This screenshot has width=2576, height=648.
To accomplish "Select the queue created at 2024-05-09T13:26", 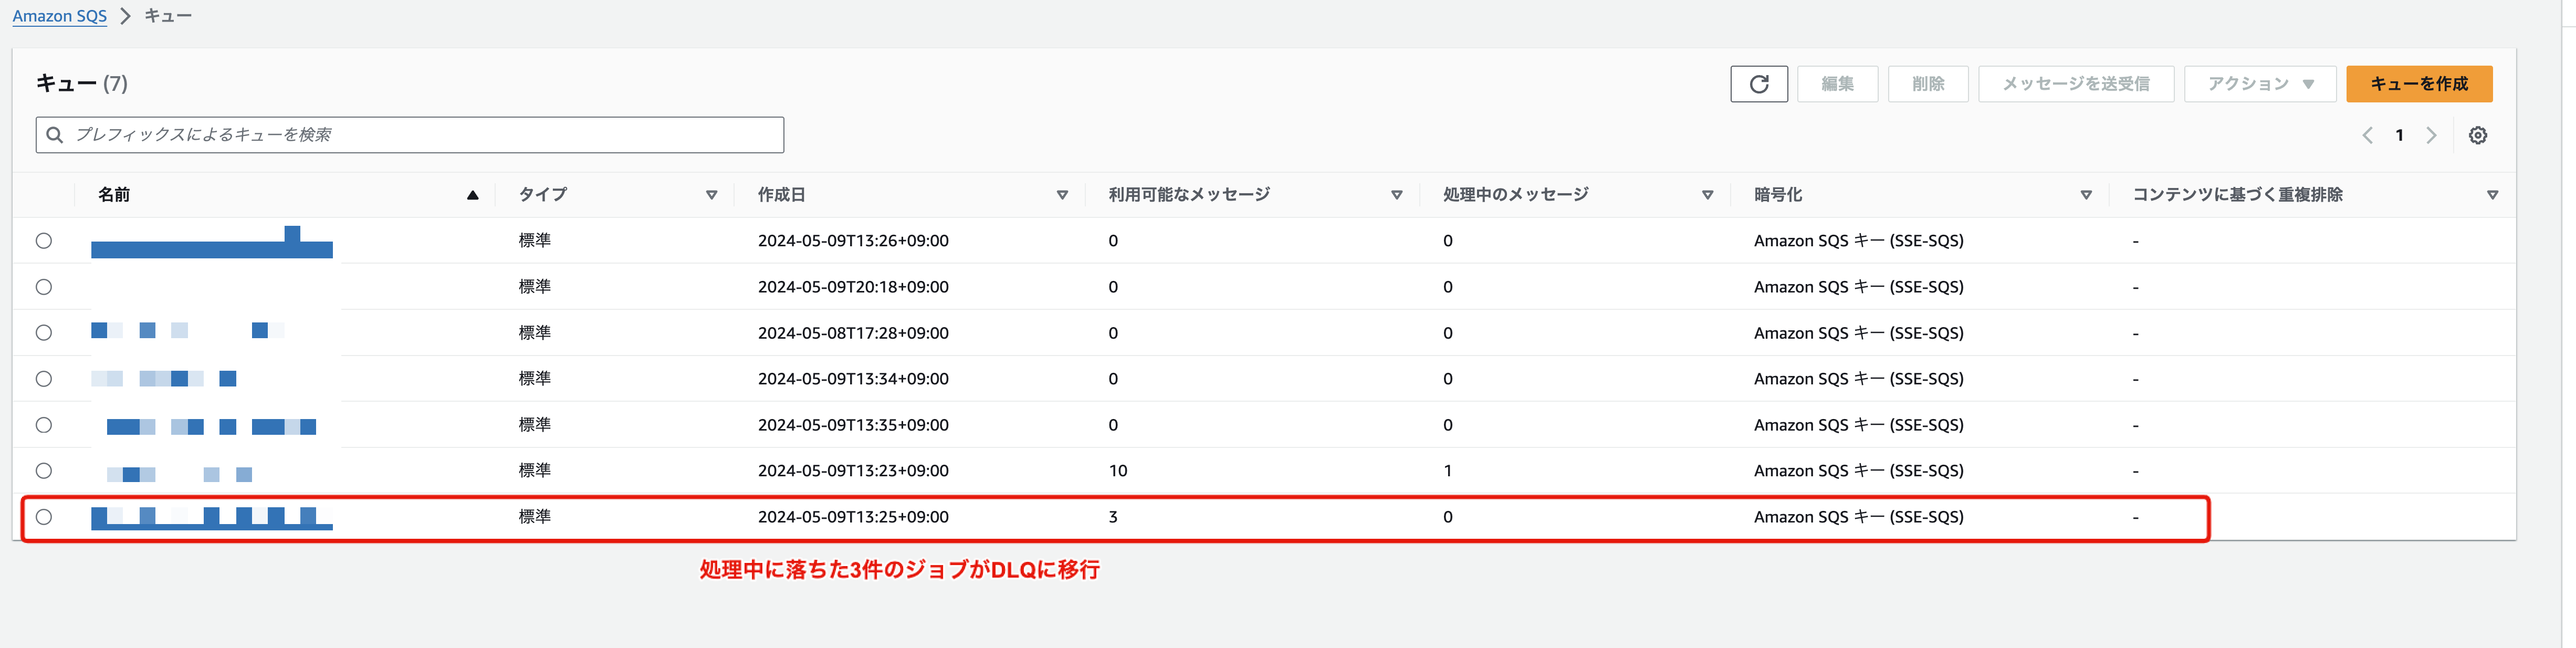I will 44,241.
